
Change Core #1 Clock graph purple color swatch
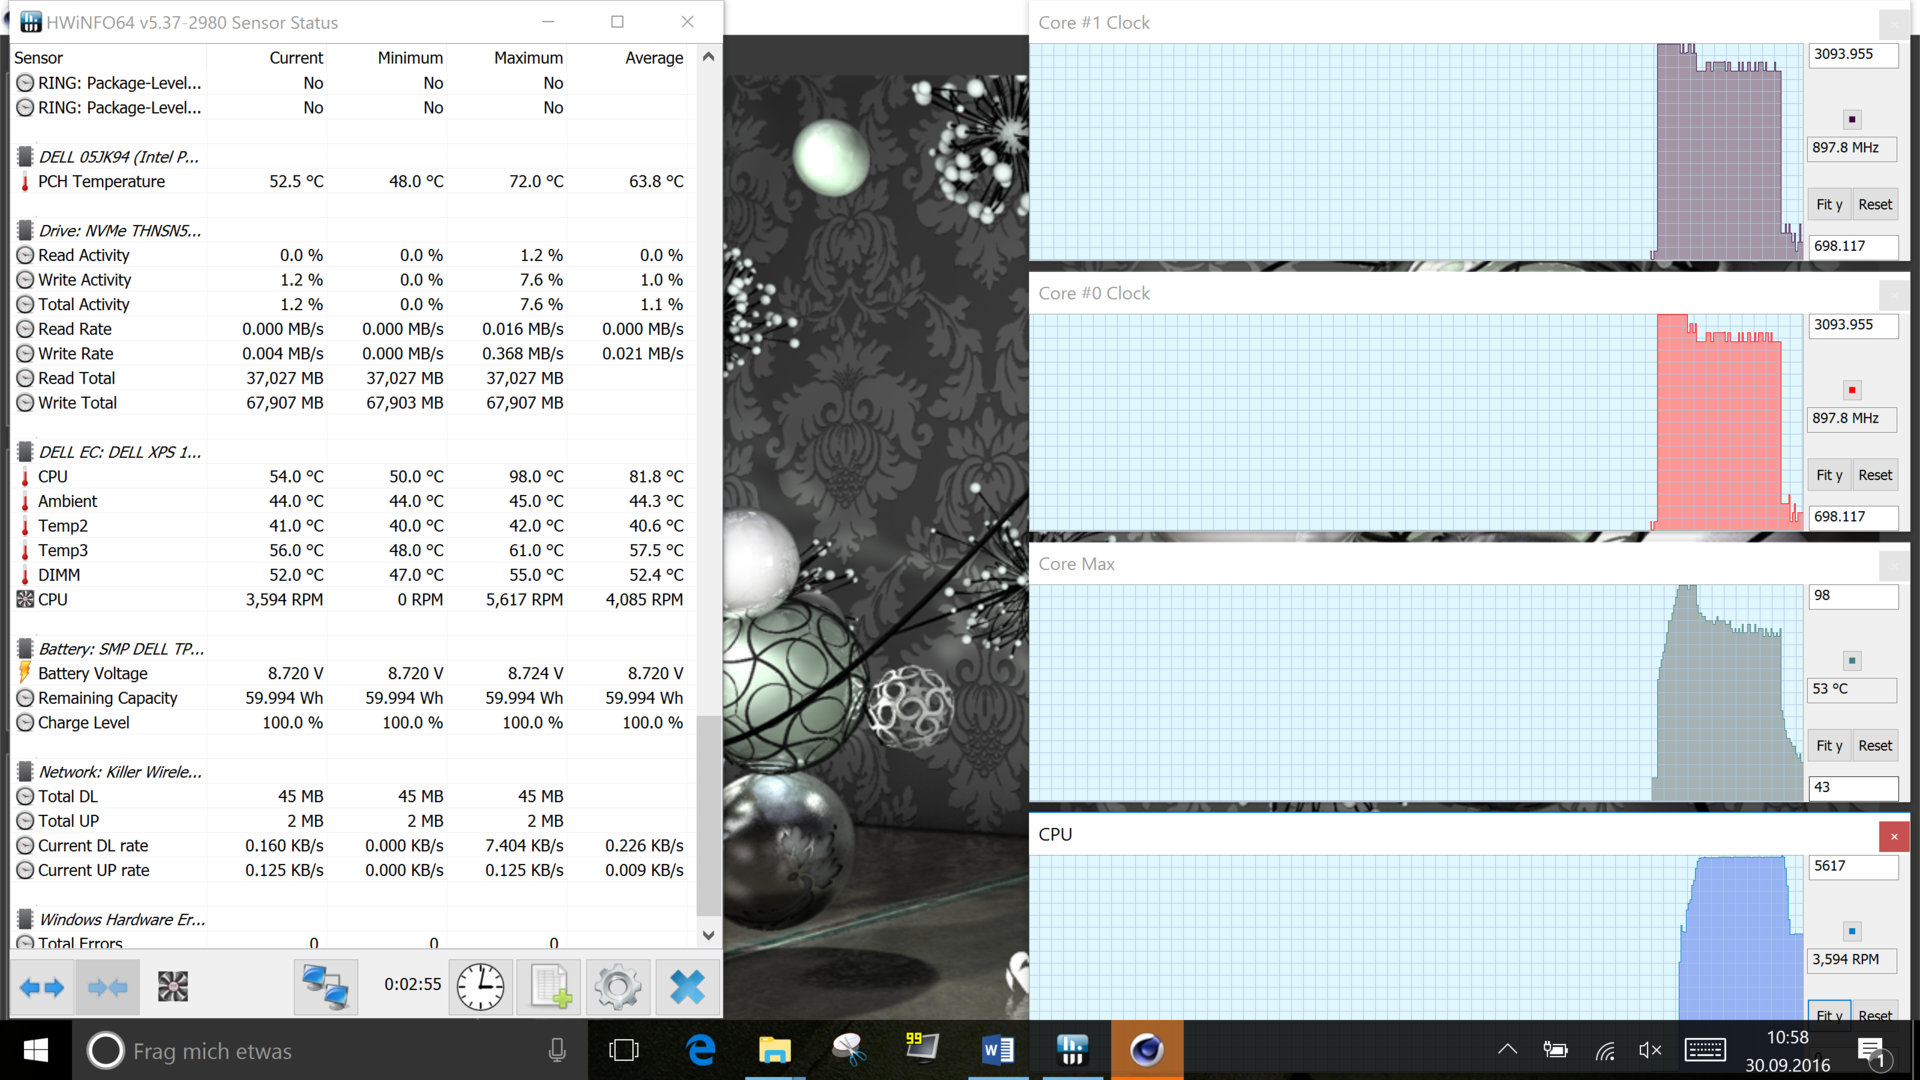1852,120
